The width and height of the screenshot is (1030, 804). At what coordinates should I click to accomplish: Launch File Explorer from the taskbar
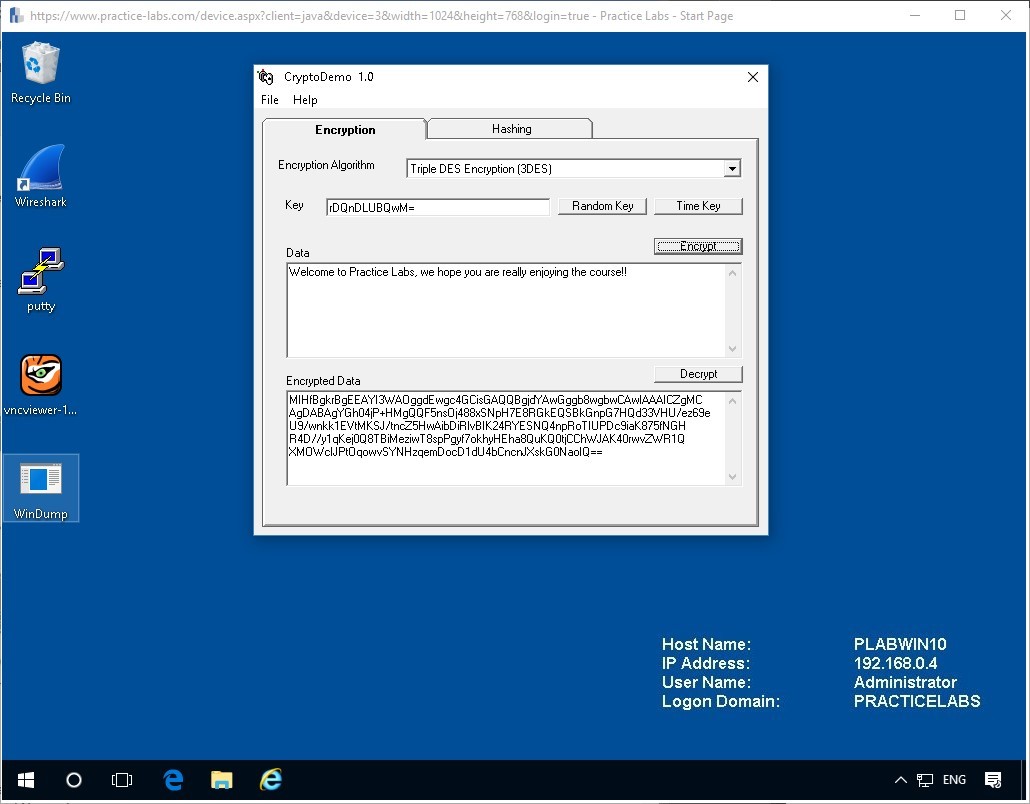point(221,780)
